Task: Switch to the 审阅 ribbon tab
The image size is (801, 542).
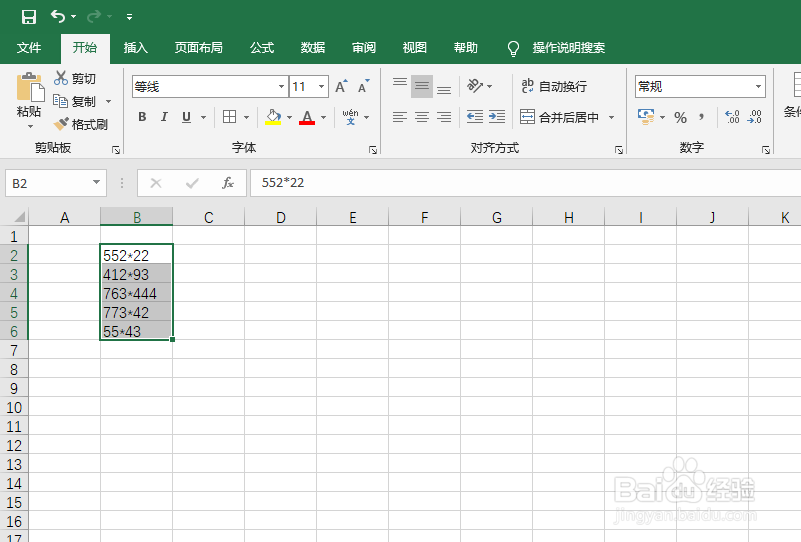Action: pos(364,48)
